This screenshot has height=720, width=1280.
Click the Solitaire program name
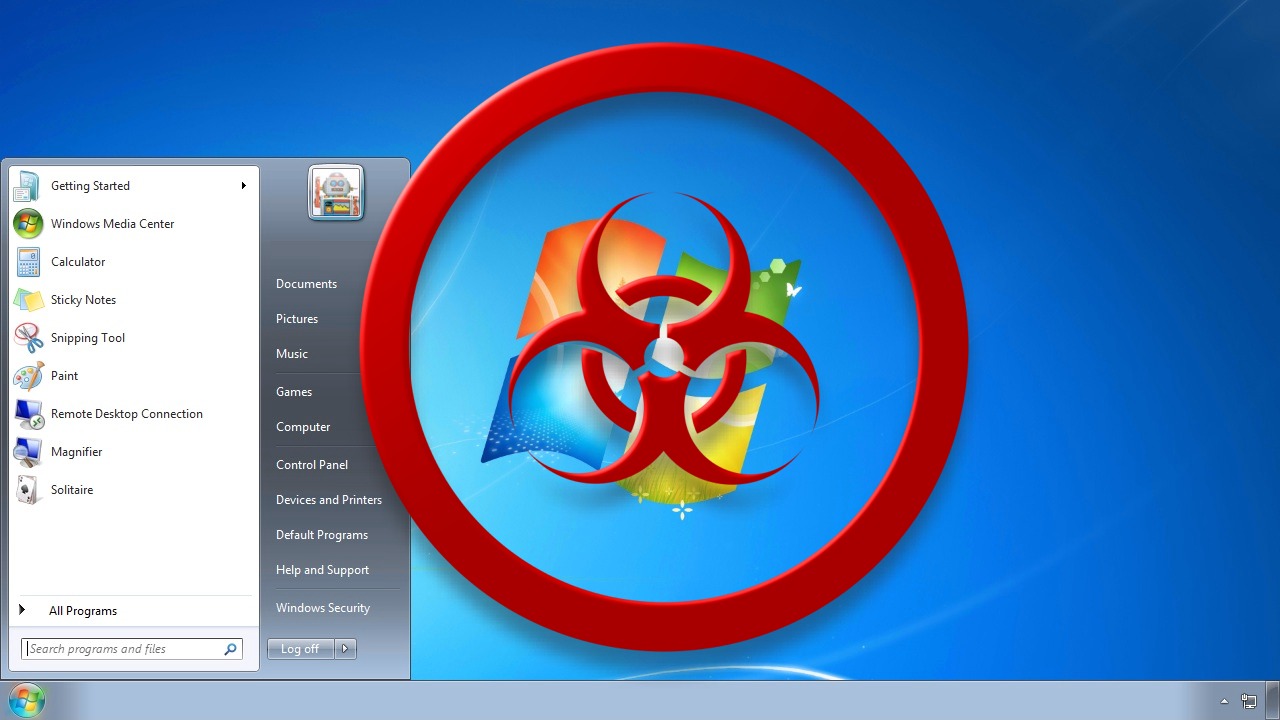pyautogui.click(x=72, y=490)
